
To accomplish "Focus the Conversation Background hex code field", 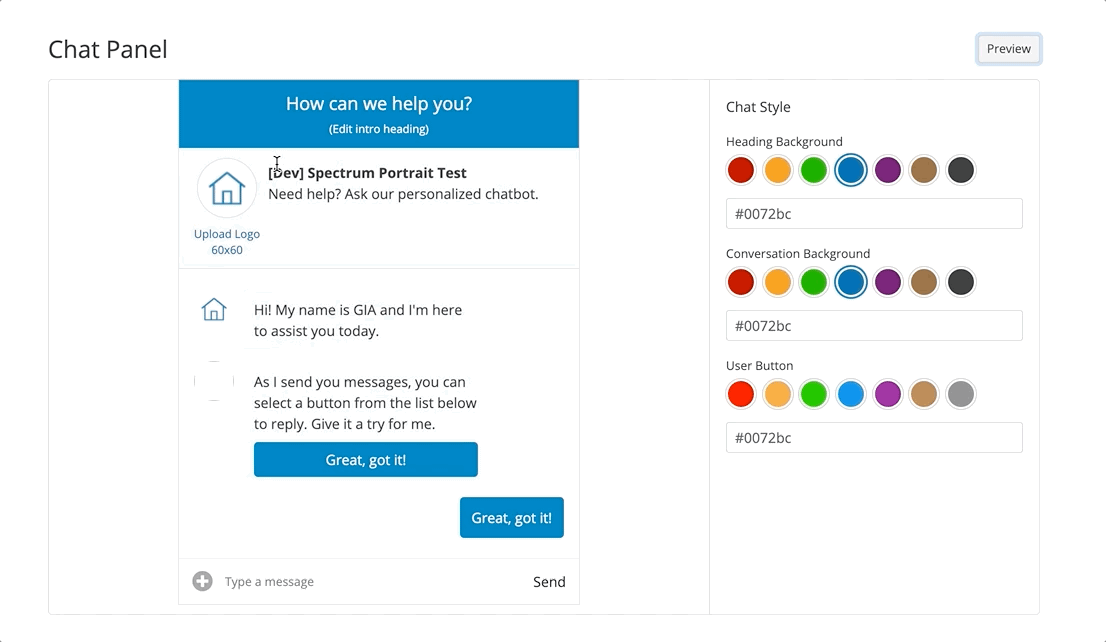I will coord(873,326).
